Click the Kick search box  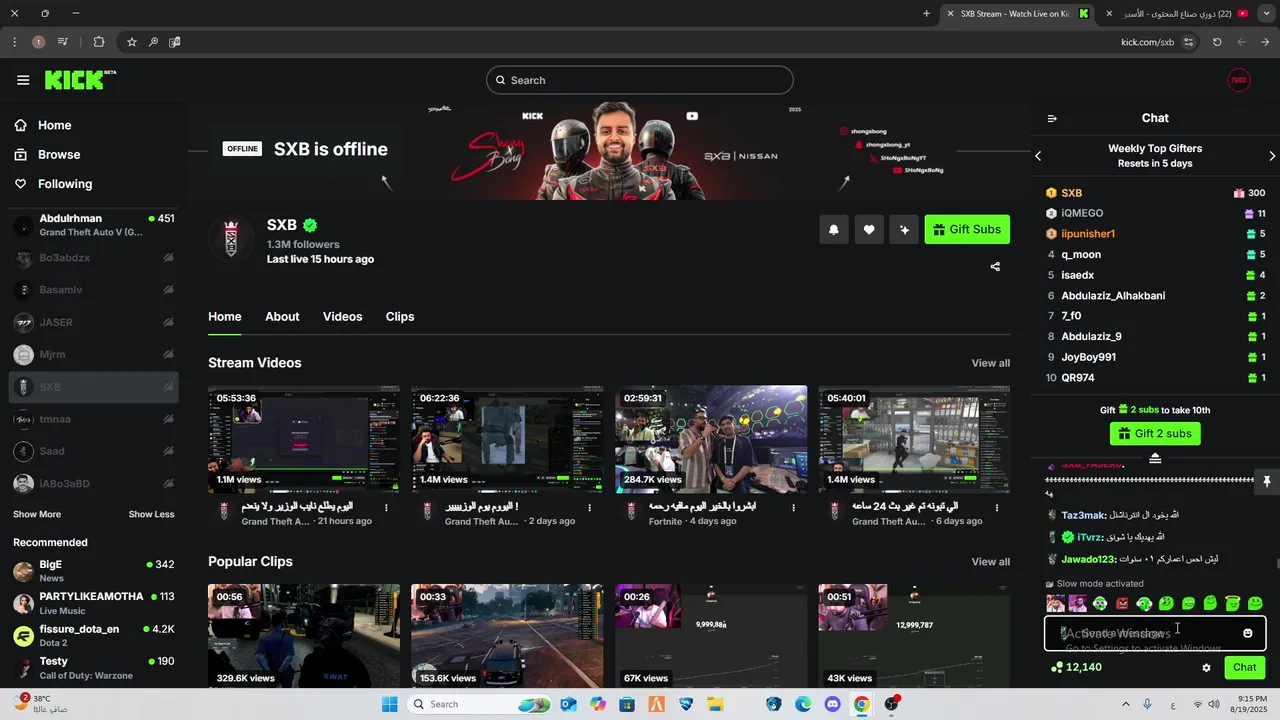[640, 80]
